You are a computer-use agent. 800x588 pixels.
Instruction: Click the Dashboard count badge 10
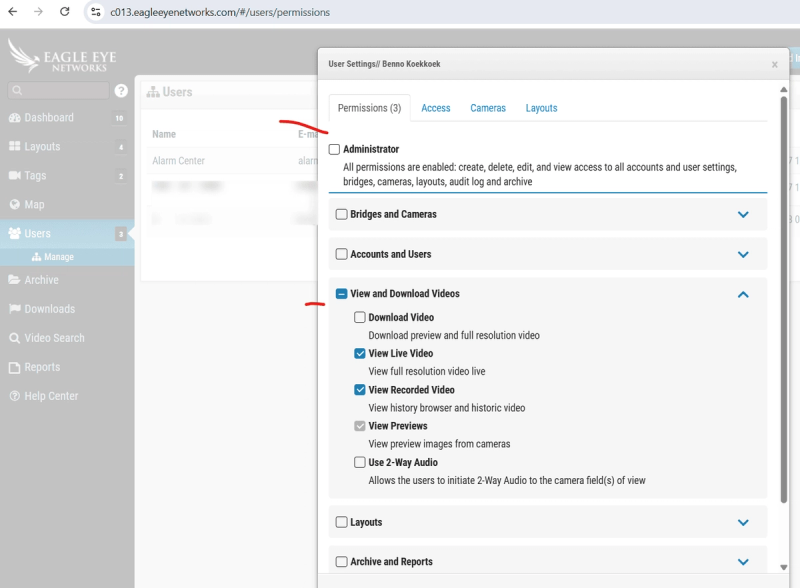point(119,118)
